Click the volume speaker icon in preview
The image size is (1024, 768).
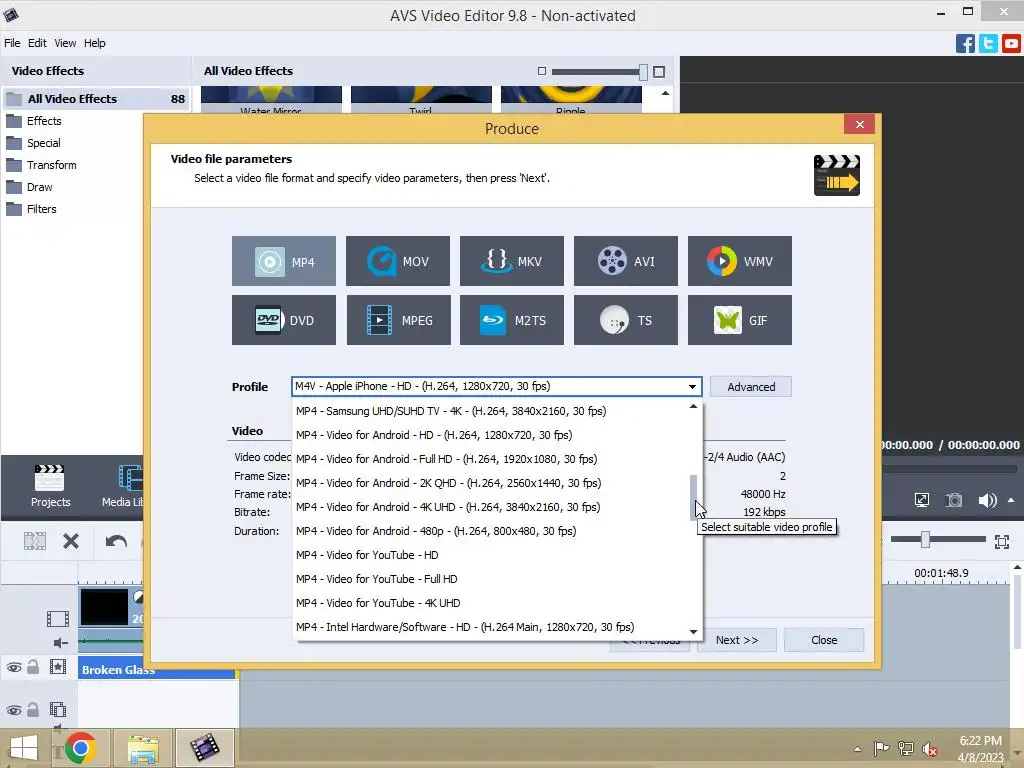click(987, 500)
